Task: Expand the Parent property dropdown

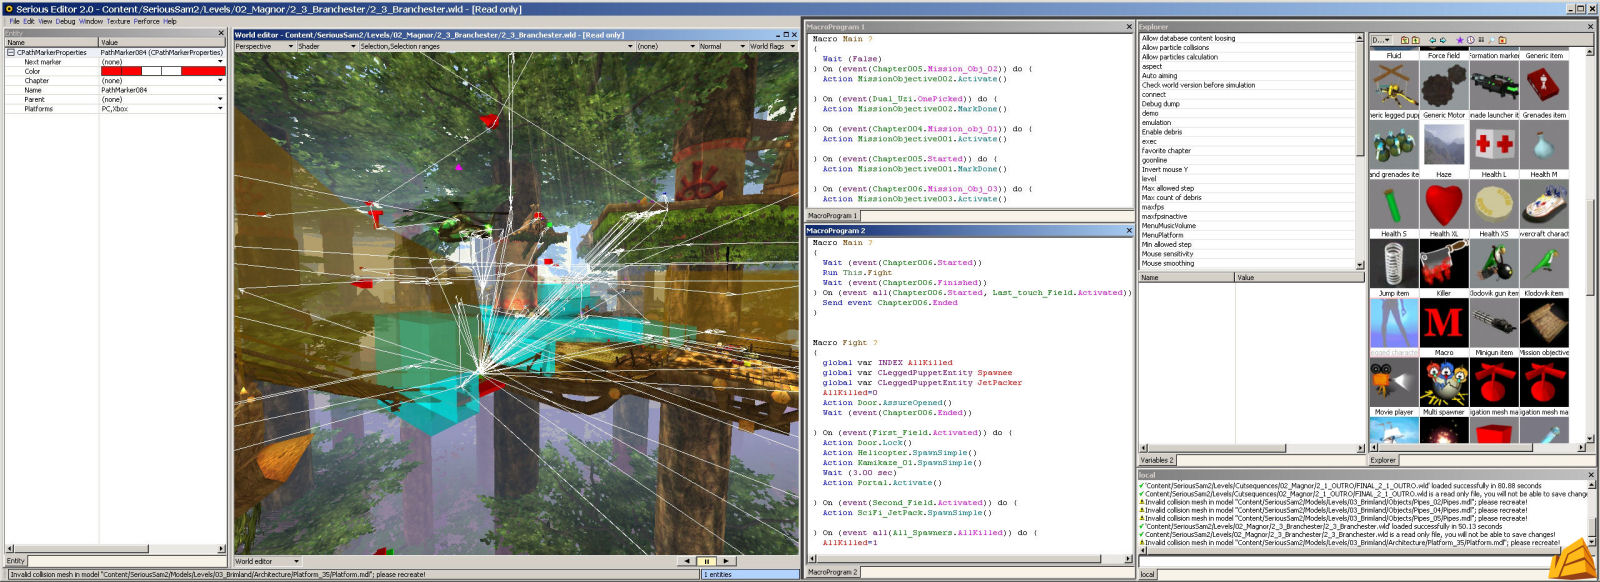Action: point(220,99)
